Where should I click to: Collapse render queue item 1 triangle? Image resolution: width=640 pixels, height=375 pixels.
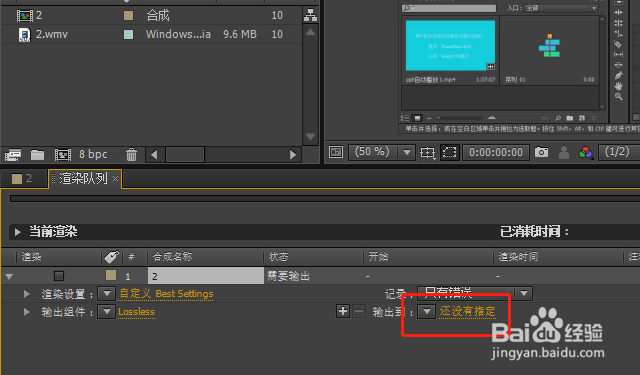9,277
